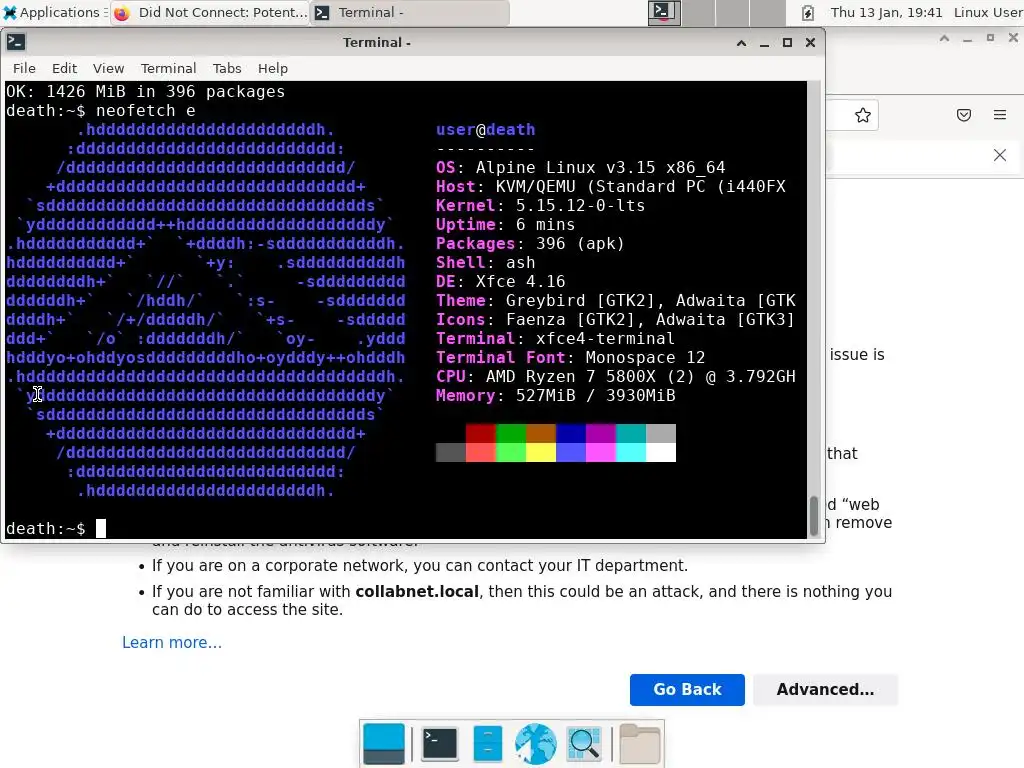1024x768 pixels.
Task: Click the 'neofetch e' command text
Action: click(146, 111)
